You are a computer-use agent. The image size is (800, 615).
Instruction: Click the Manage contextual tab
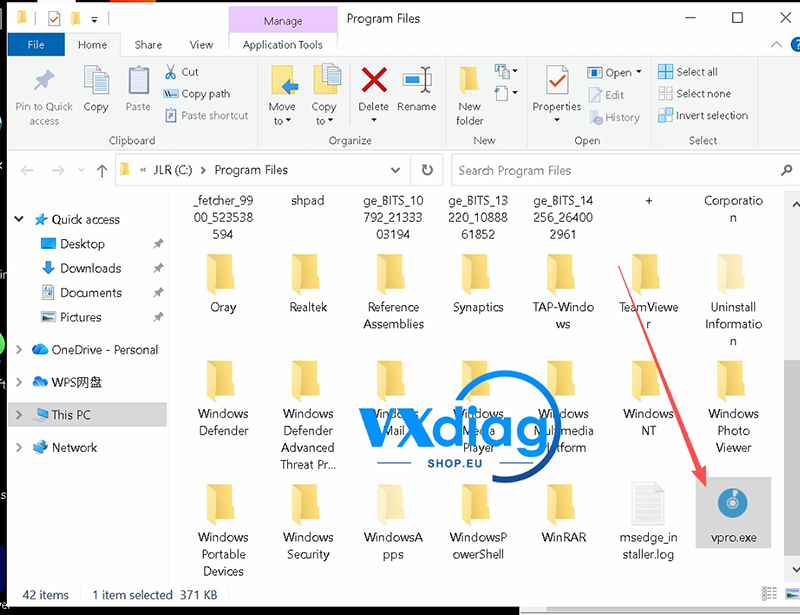coord(283,20)
